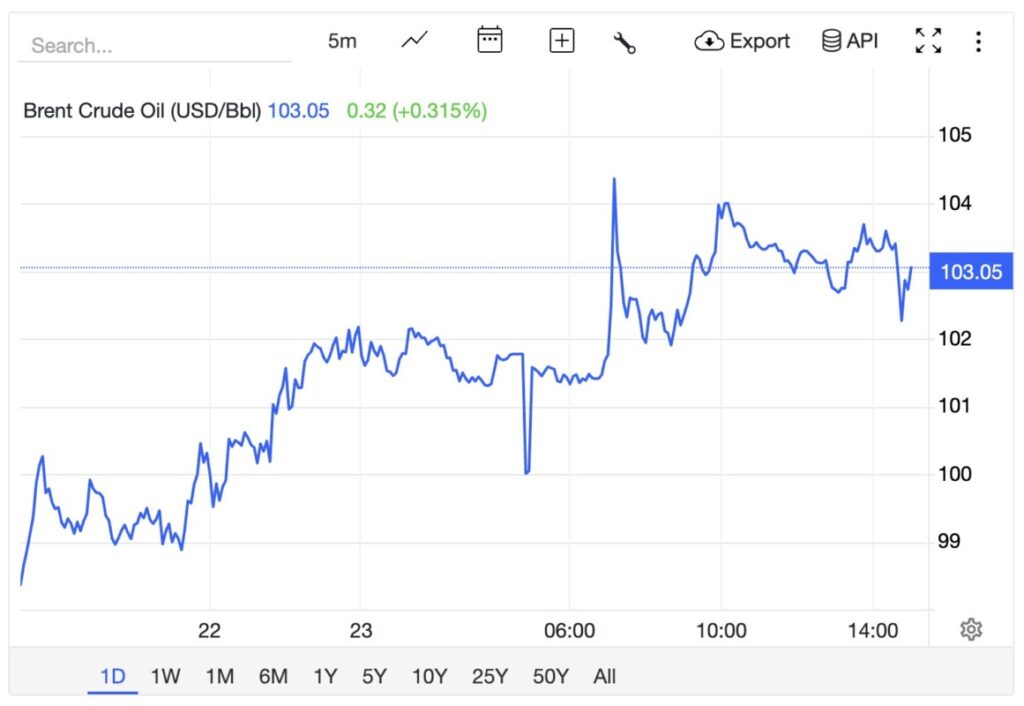Select the 6M chart view
The height and width of the screenshot is (706, 1024).
[273, 676]
